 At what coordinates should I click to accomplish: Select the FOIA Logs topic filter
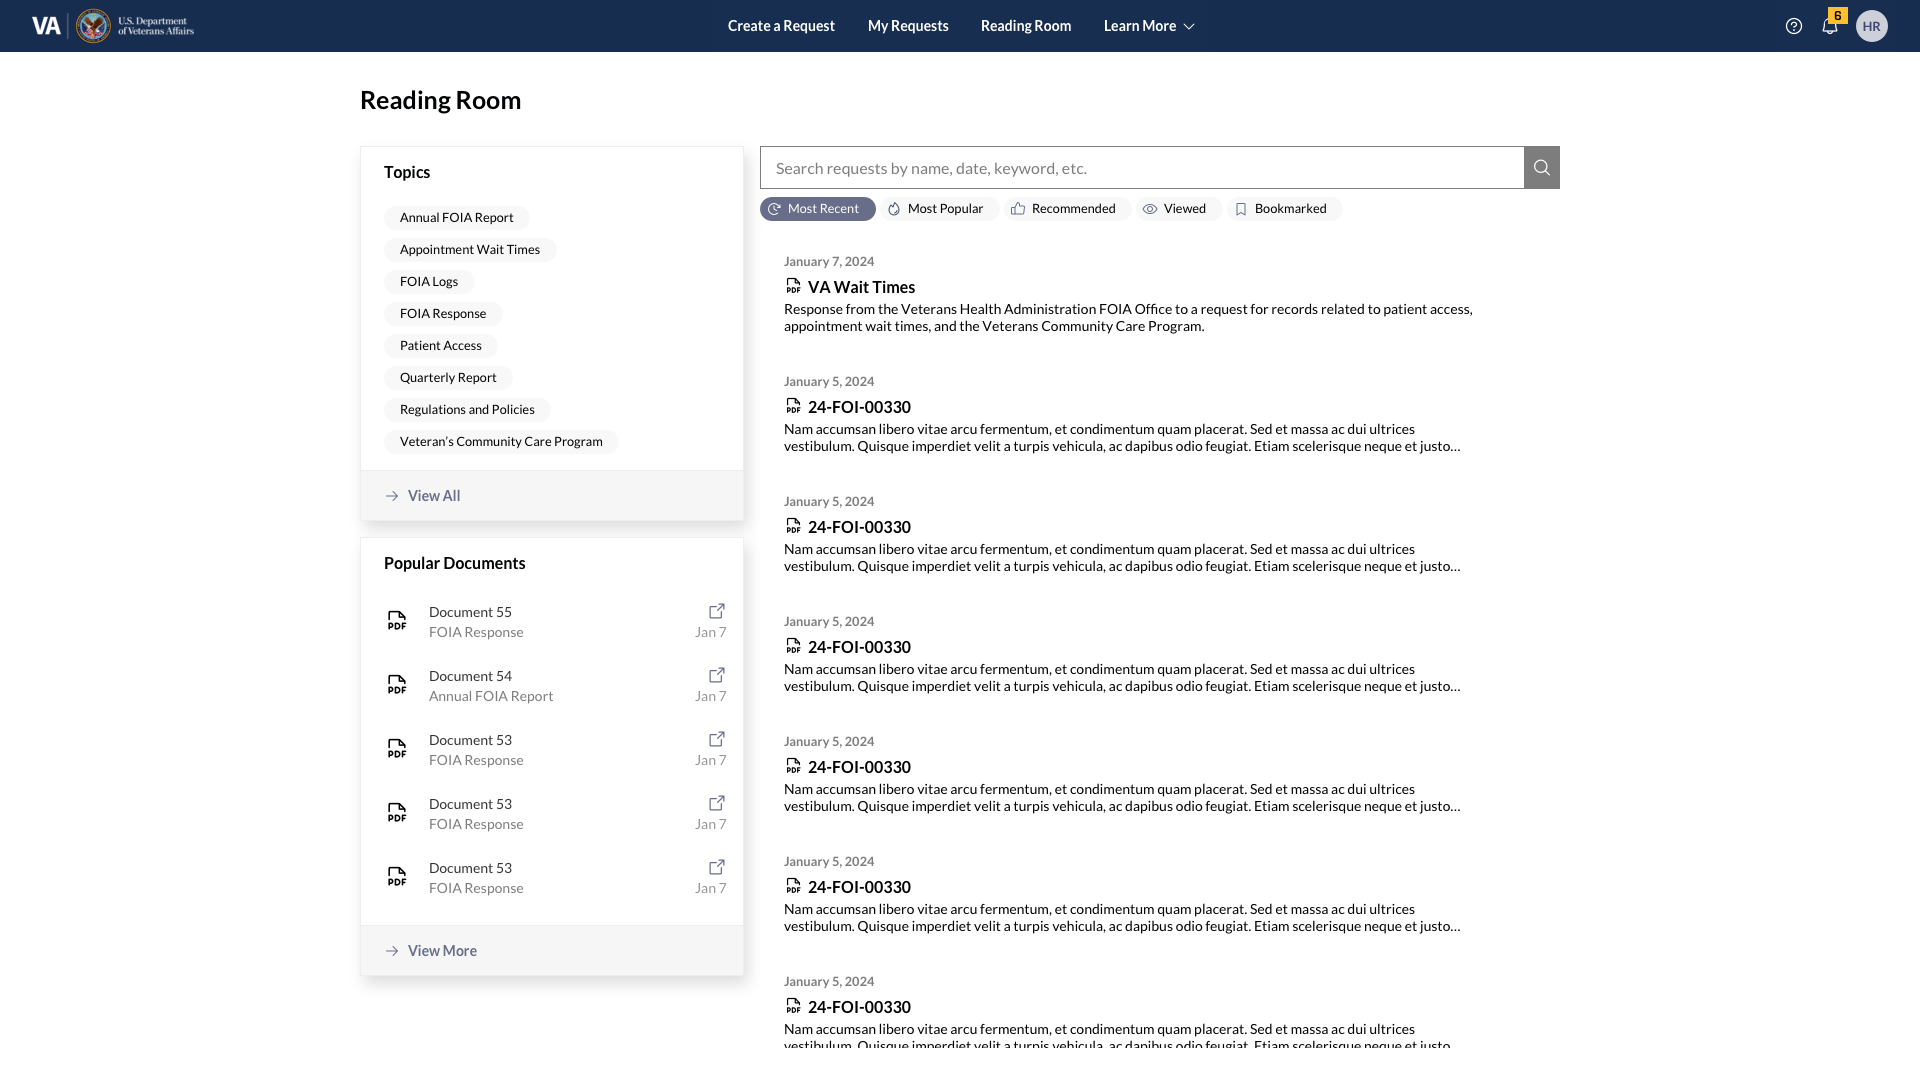[428, 281]
